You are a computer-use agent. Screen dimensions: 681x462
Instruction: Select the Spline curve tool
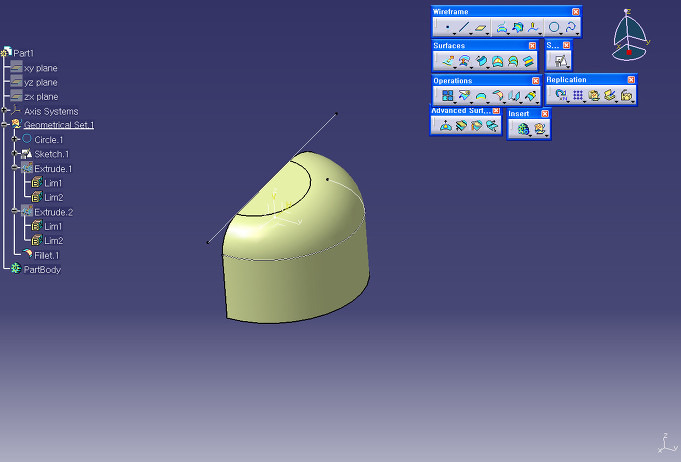point(570,28)
